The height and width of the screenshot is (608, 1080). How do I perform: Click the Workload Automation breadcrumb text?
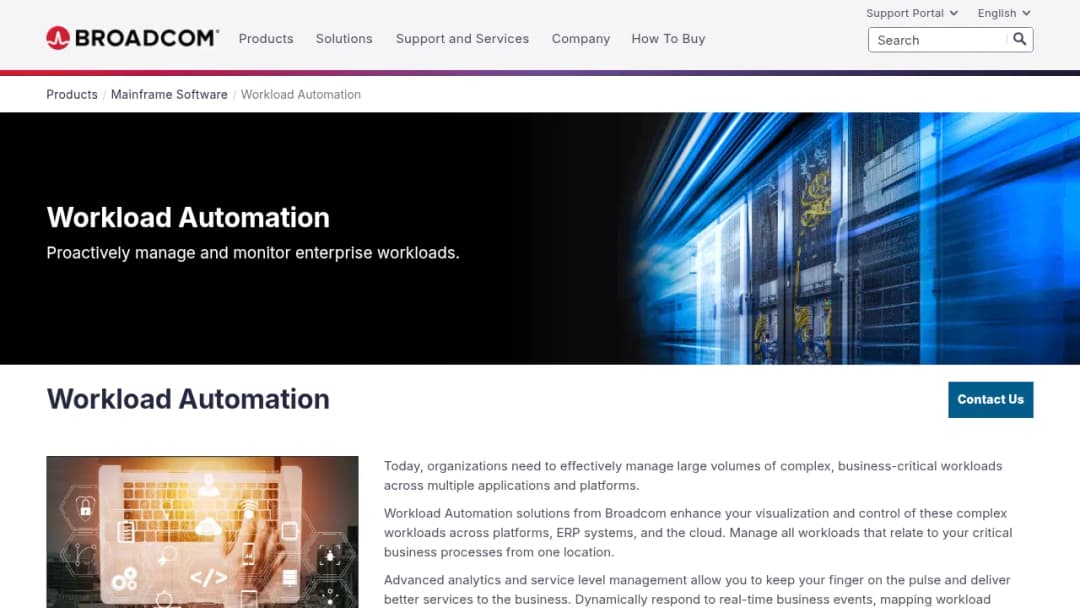[x=300, y=94]
